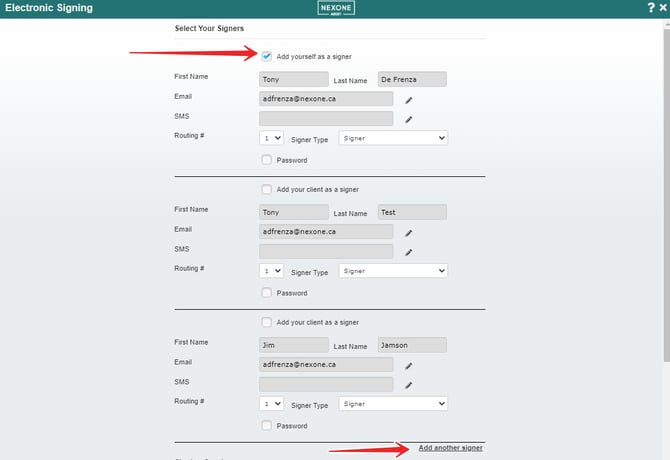
Task: Expand Signer Type dropdown for Jim Jamson
Action: point(393,403)
